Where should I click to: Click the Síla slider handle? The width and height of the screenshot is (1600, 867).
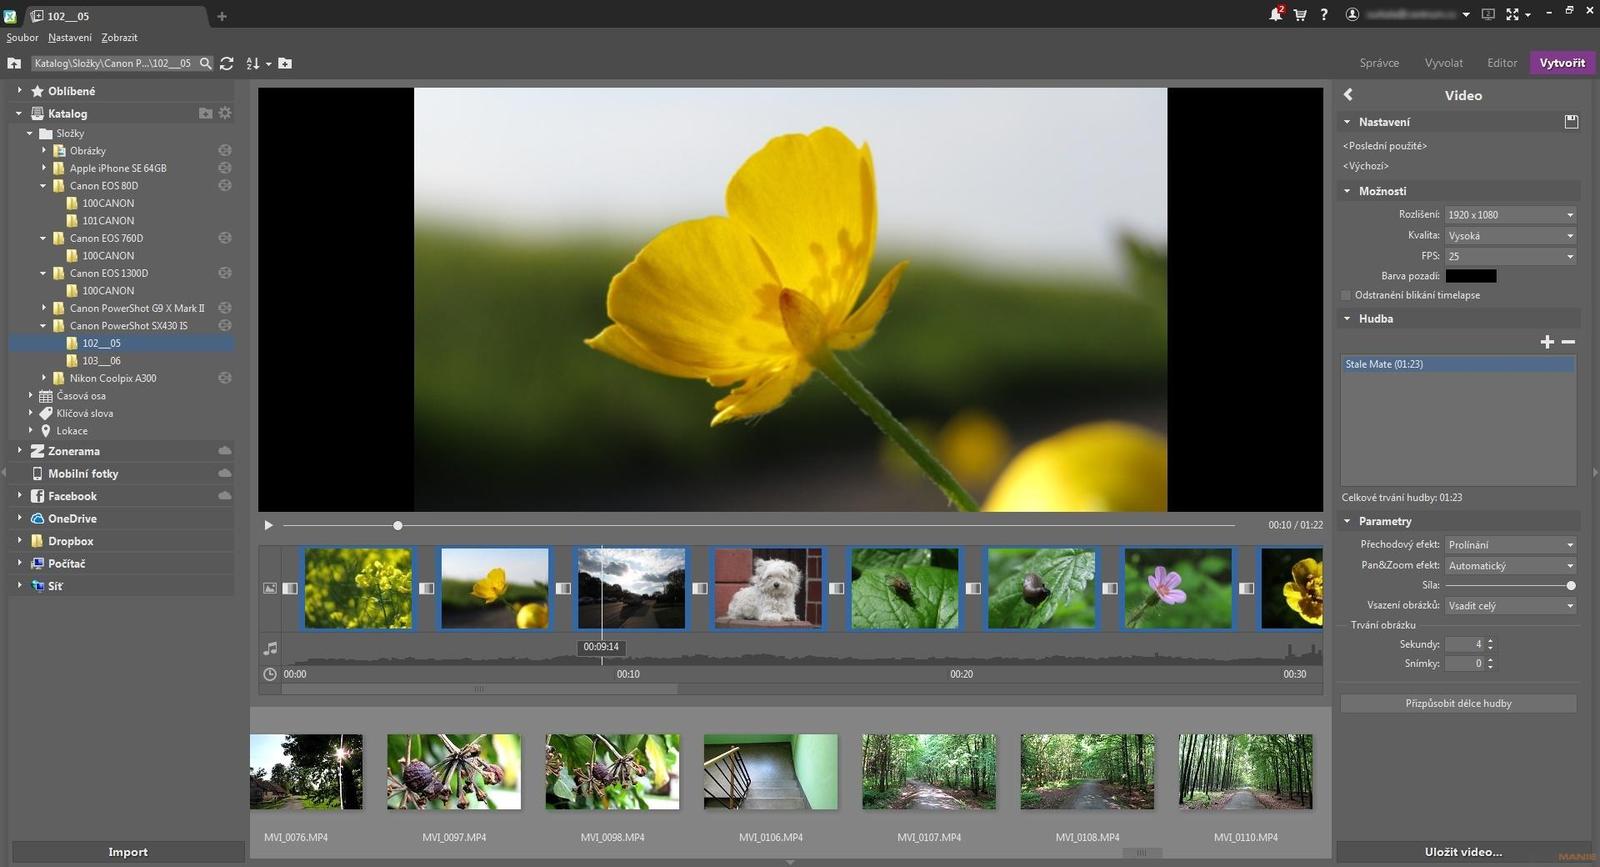[1571, 586]
